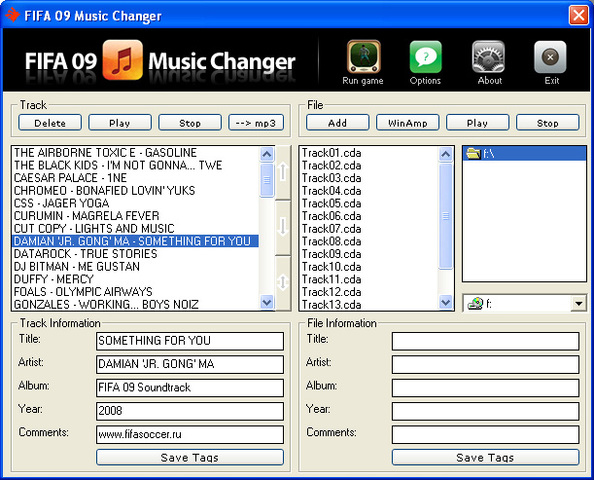Image resolution: width=594 pixels, height=480 pixels.
Task: Click the Track Information Title field
Action: click(190, 341)
